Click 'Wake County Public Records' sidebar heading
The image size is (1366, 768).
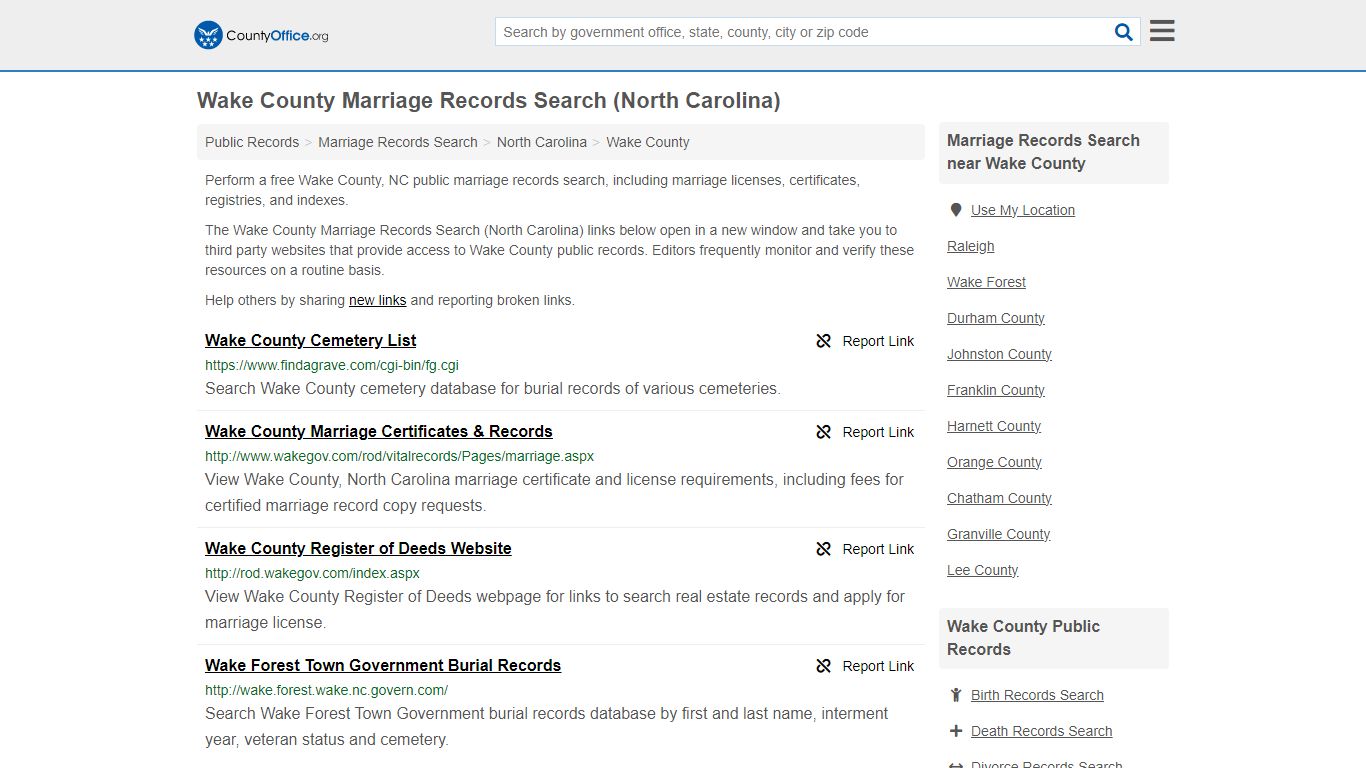coord(1023,638)
